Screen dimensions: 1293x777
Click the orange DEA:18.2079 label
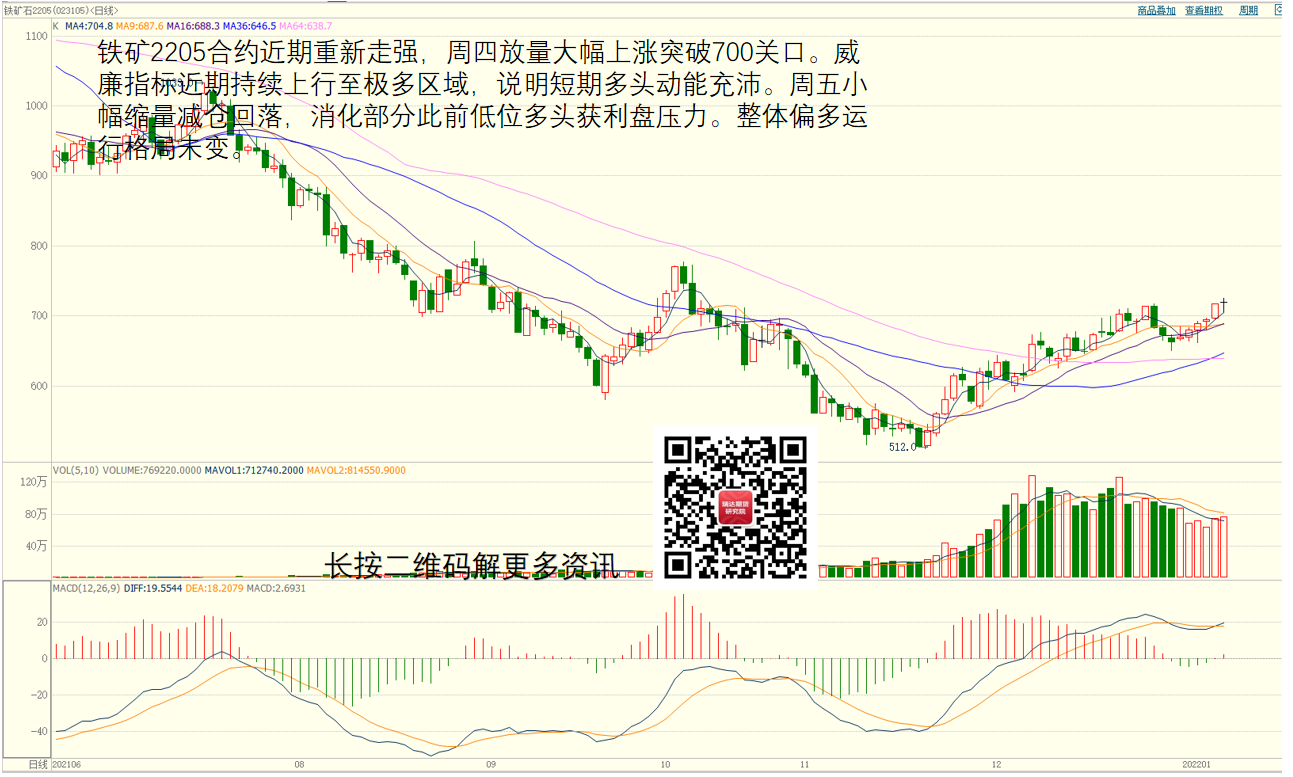click(x=215, y=588)
